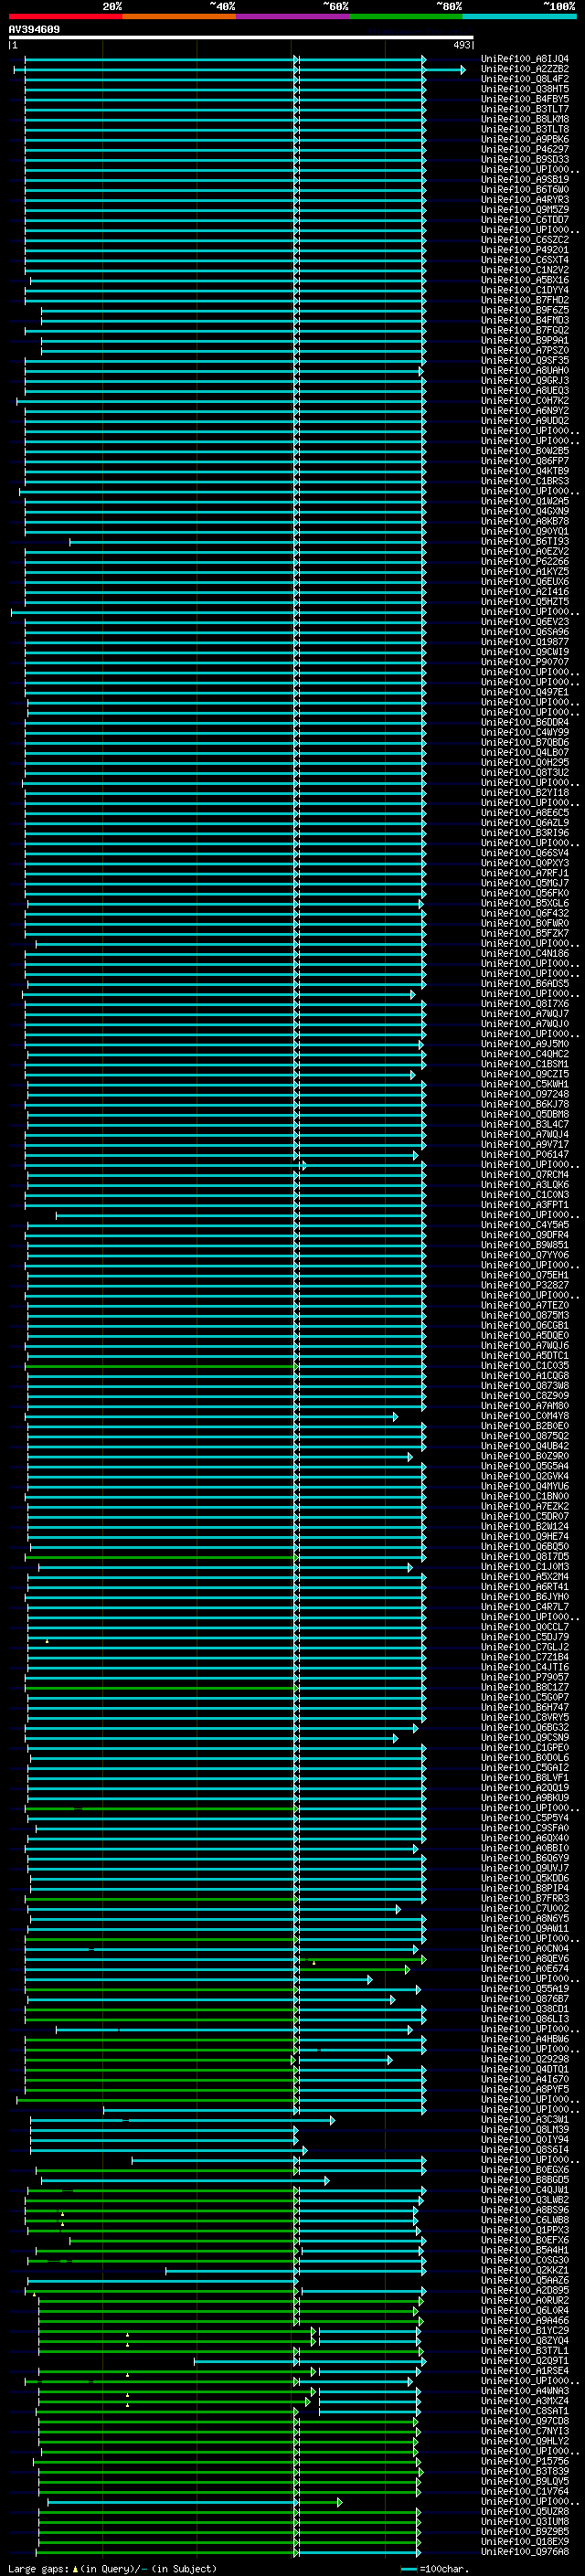Select hit label UniRef100_P49201
The width and height of the screenshot is (585, 2576).
[525, 250]
